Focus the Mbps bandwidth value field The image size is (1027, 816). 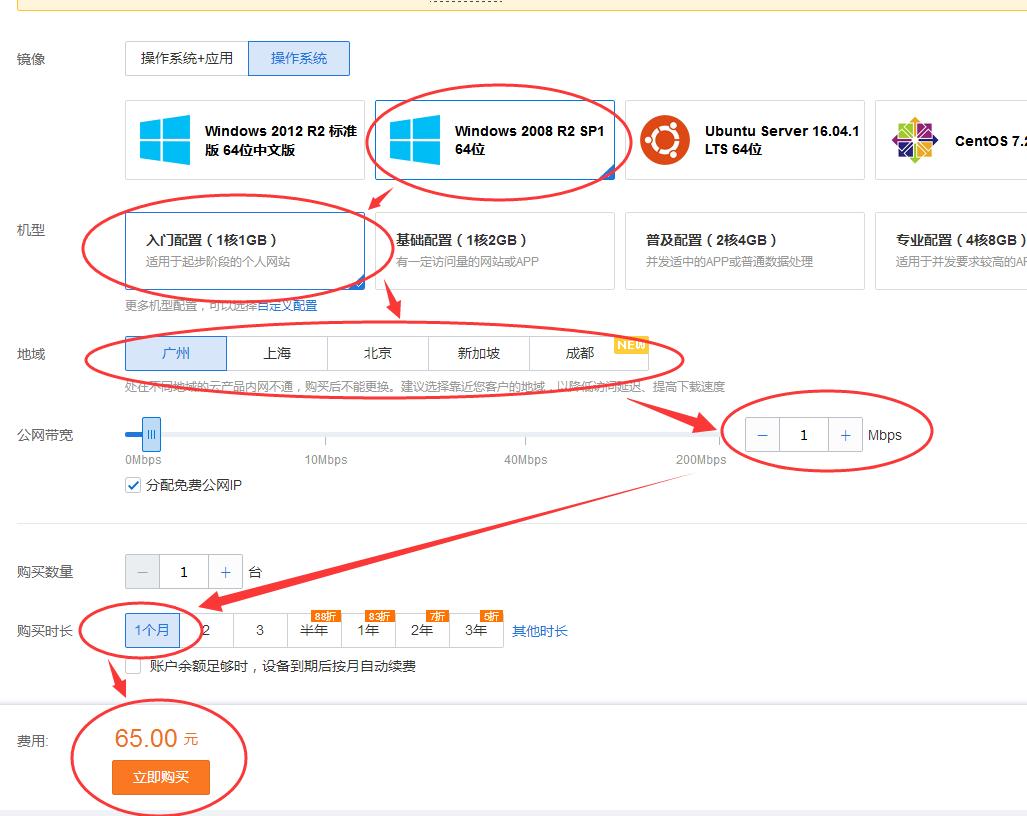(x=804, y=435)
